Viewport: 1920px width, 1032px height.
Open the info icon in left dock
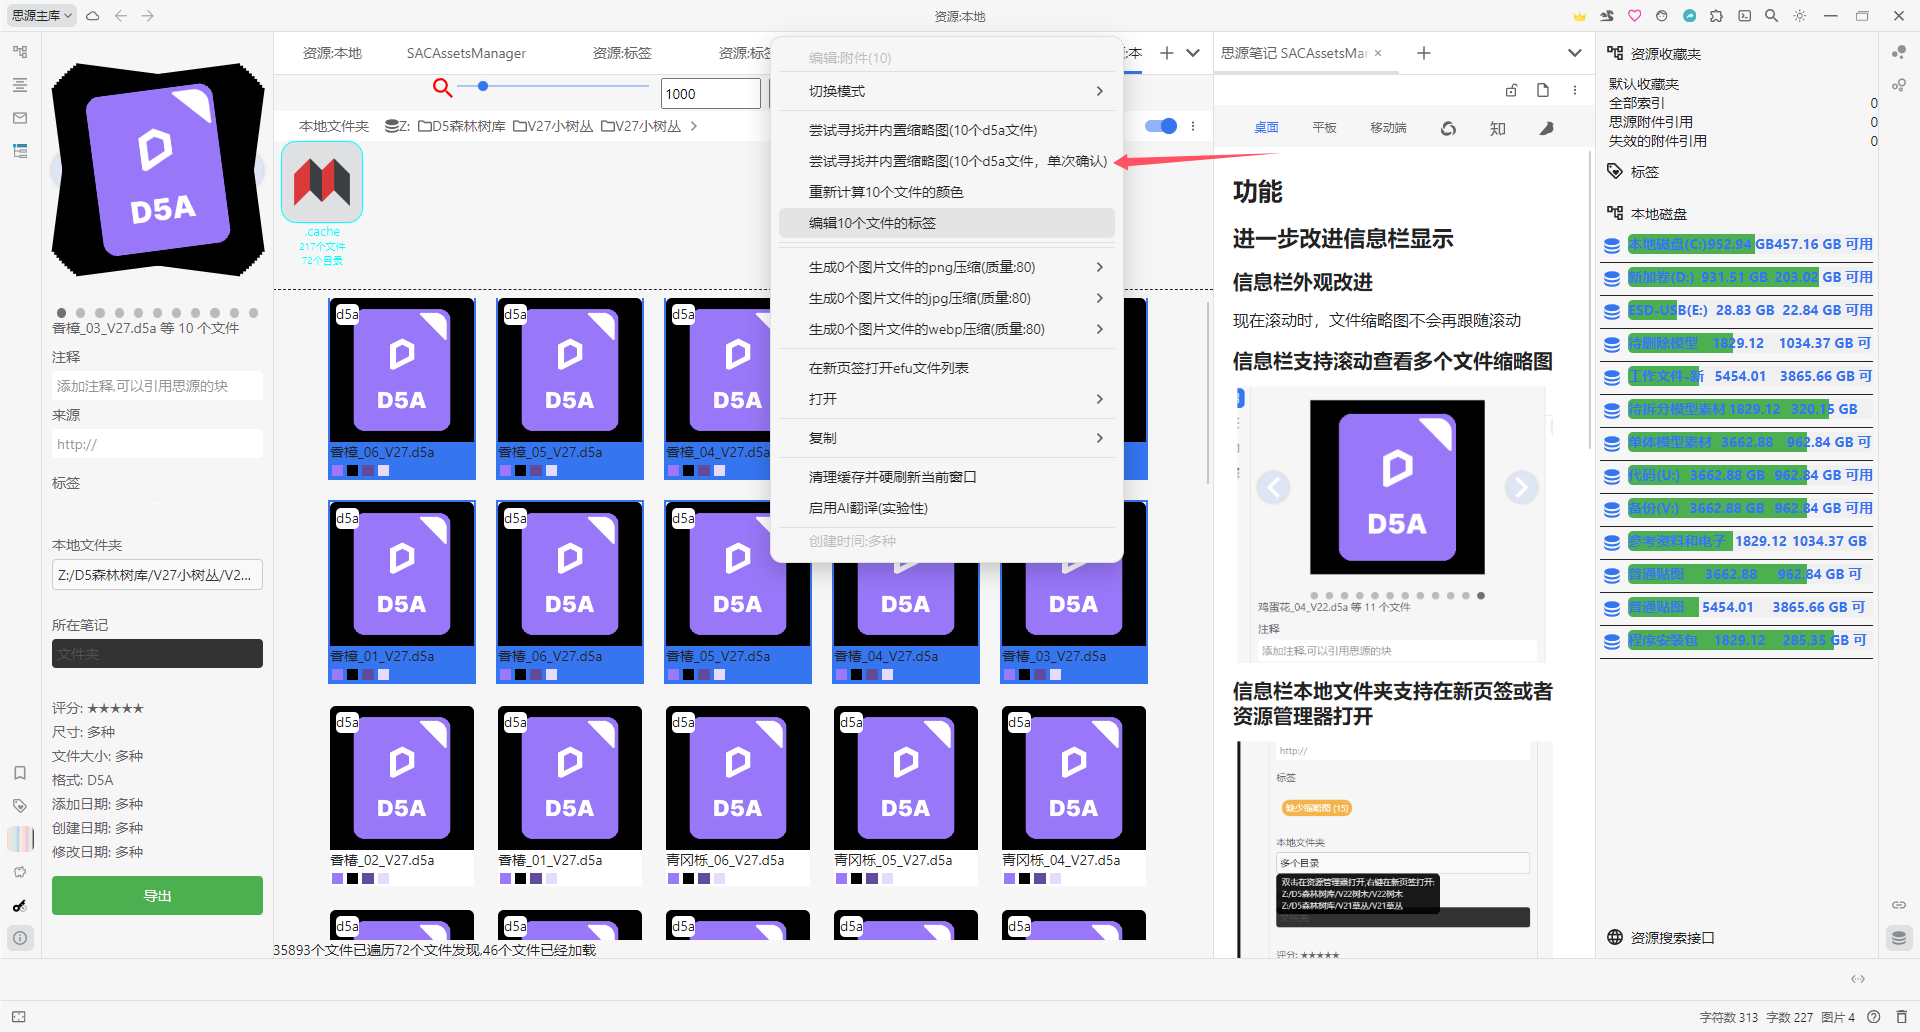click(x=20, y=938)
